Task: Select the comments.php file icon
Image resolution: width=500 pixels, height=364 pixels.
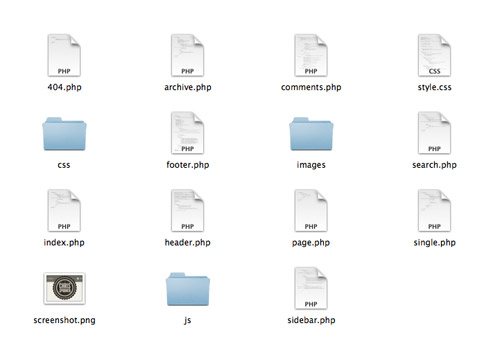Action: 311,55
